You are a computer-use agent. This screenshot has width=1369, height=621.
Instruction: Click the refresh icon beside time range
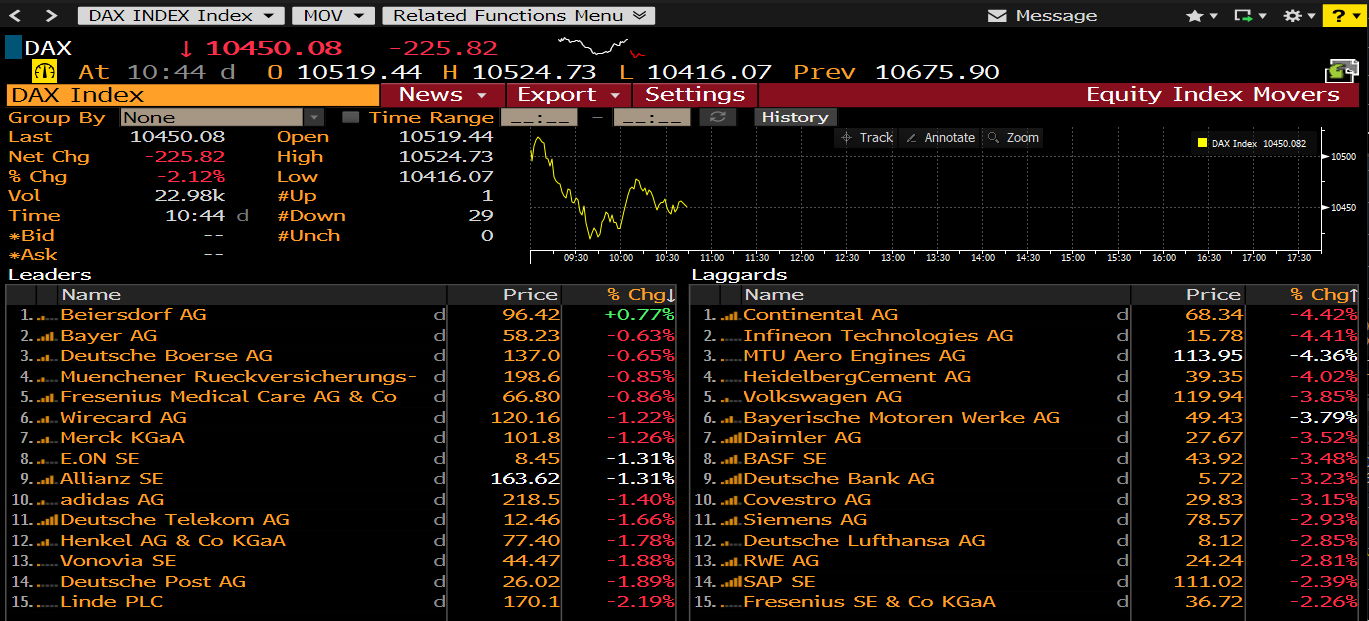717,117
